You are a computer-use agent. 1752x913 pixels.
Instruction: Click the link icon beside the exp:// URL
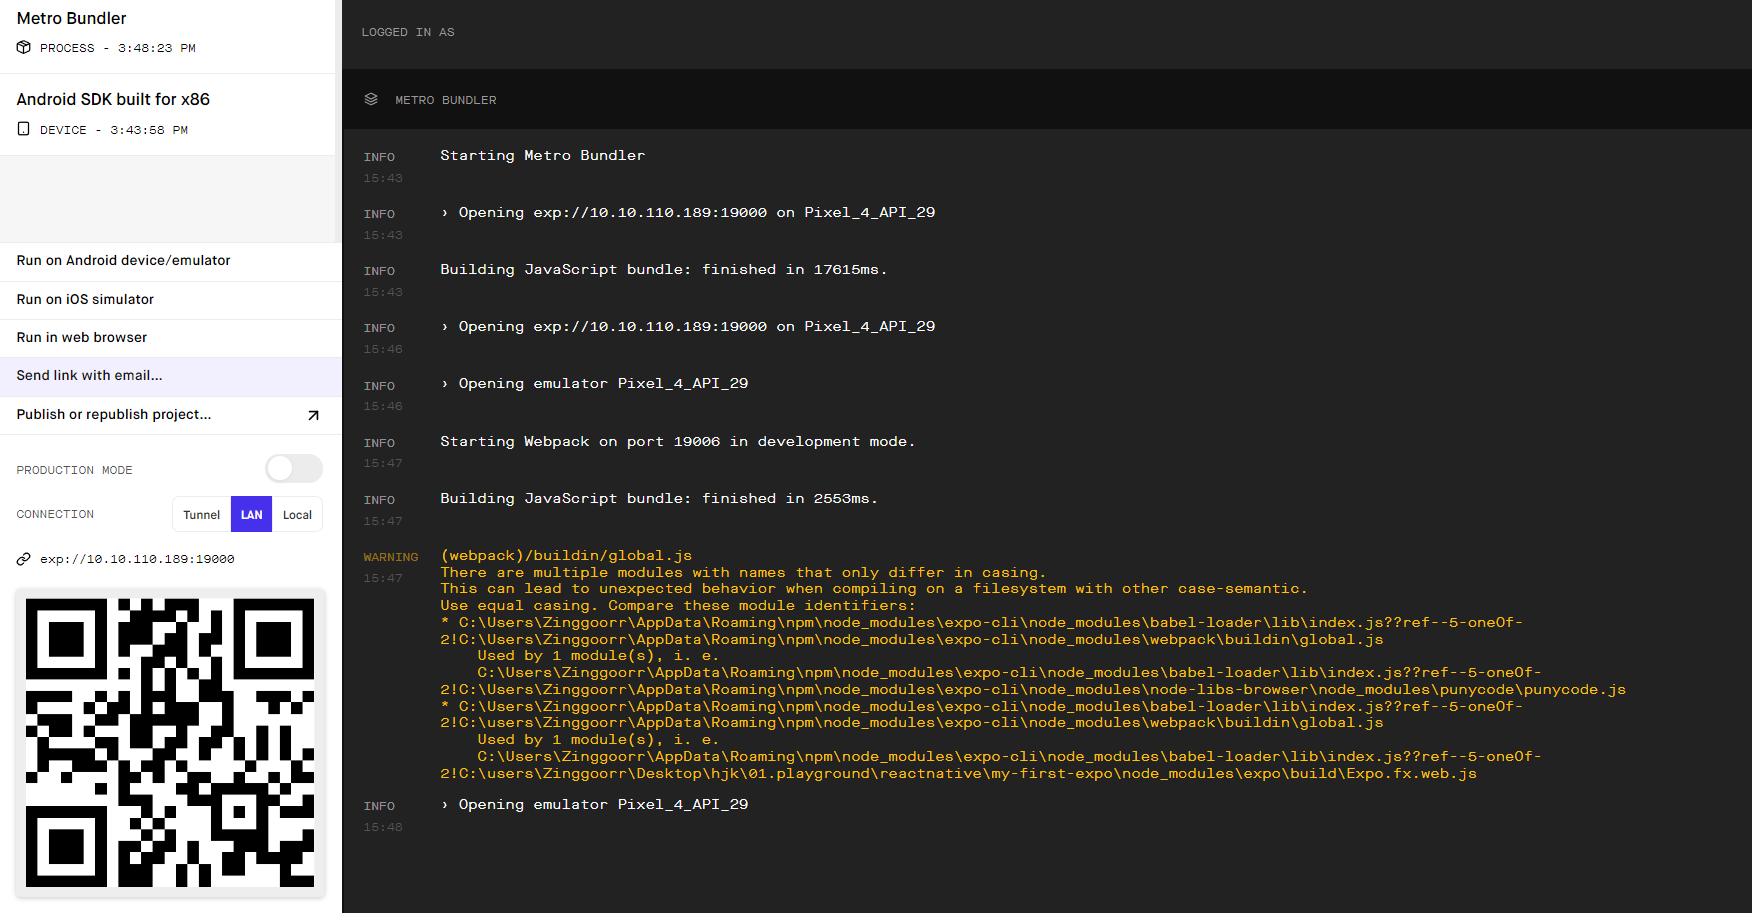(24, 559)
